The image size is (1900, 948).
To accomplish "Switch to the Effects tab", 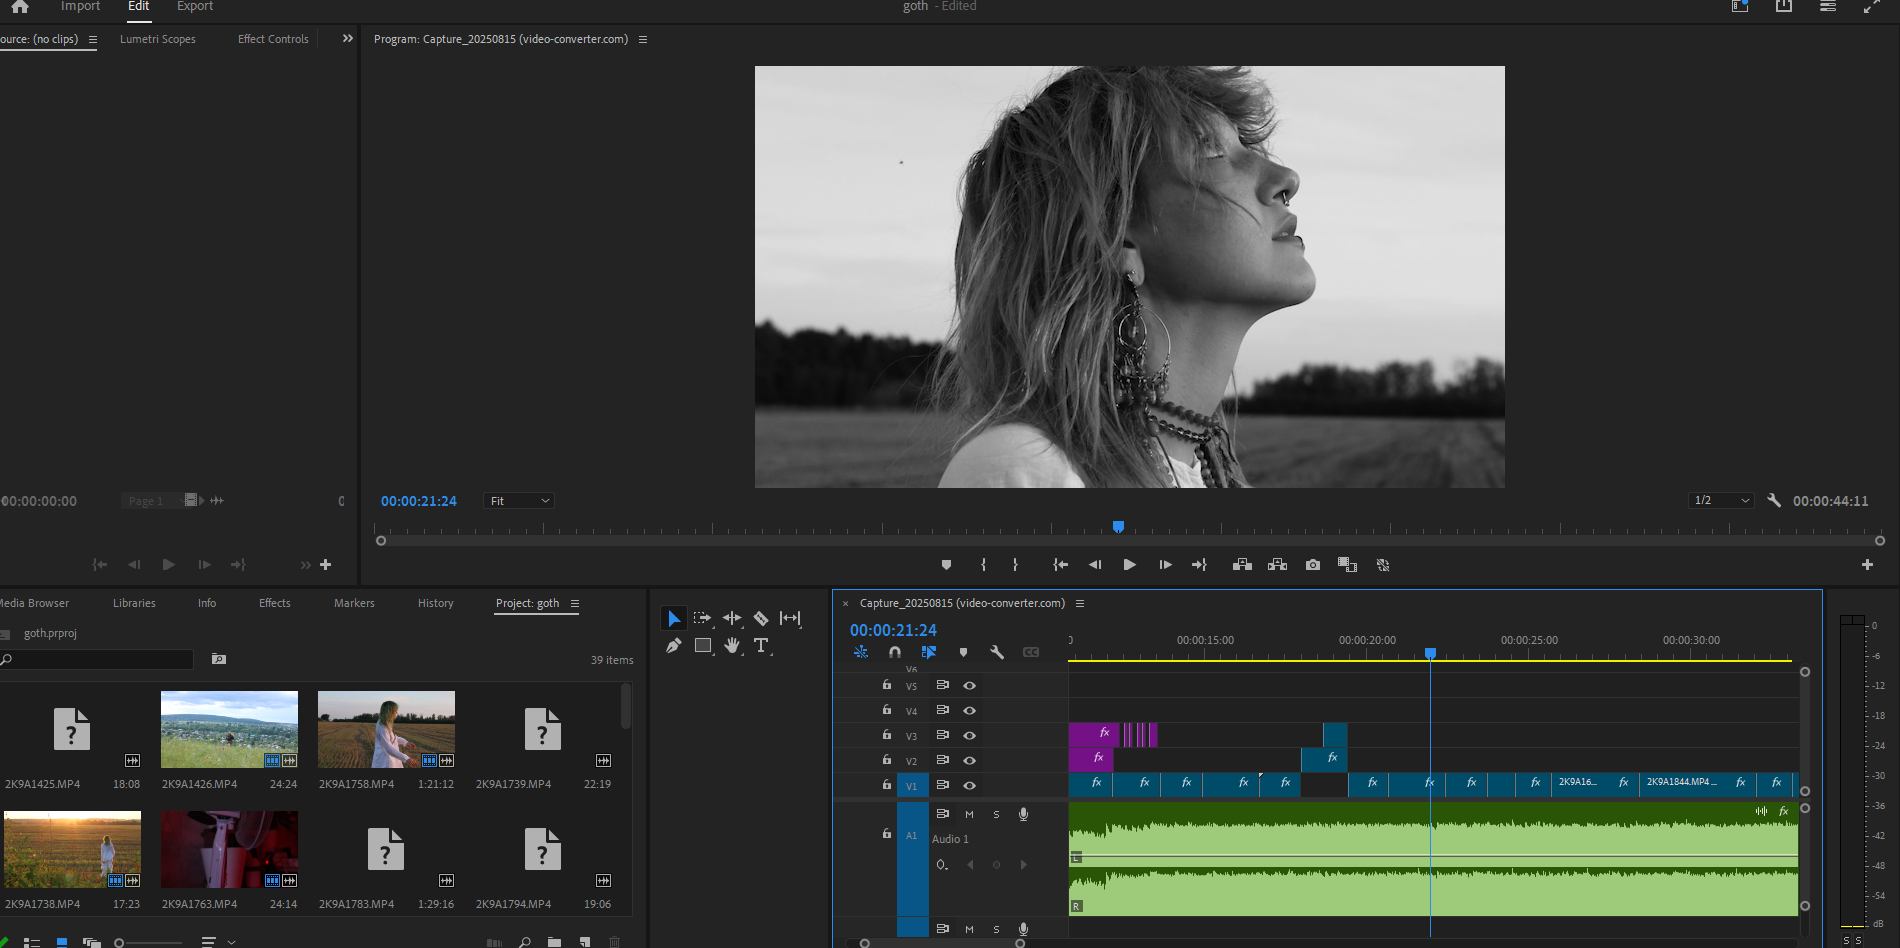I will pyautogui.click(x=274, y=603).
